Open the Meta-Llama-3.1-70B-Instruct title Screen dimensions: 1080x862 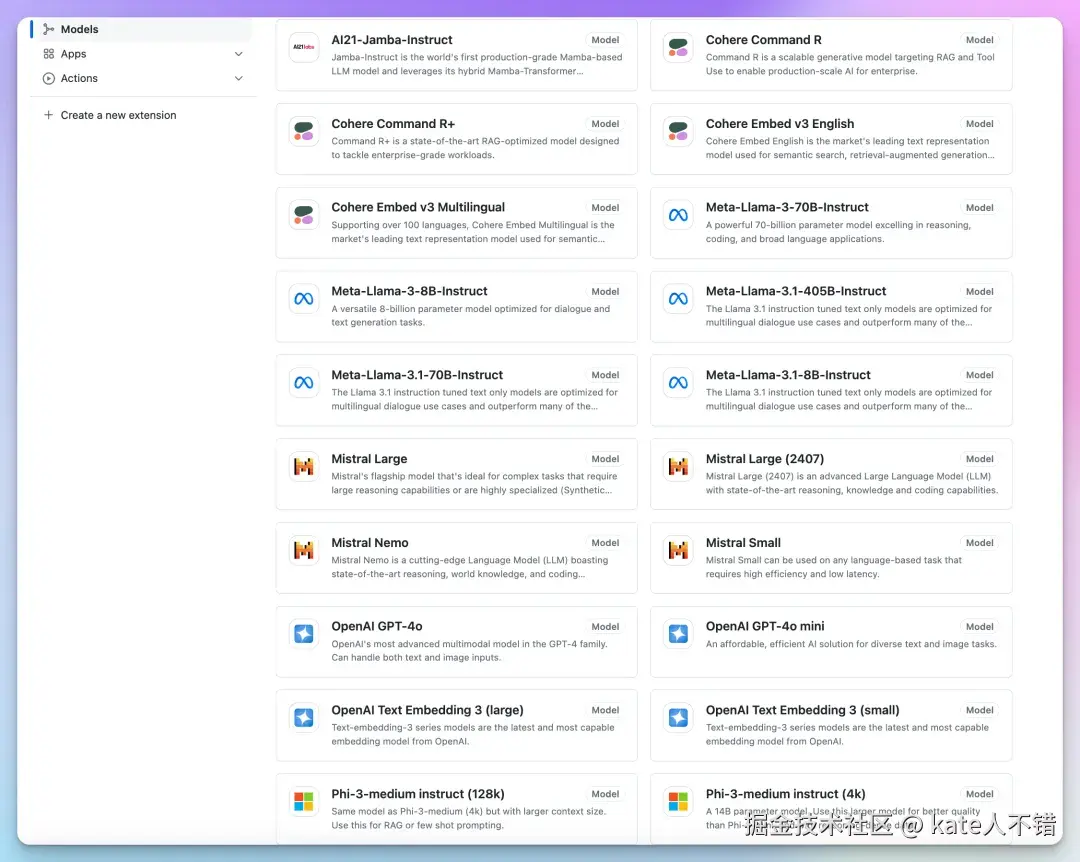click(417, 375)
